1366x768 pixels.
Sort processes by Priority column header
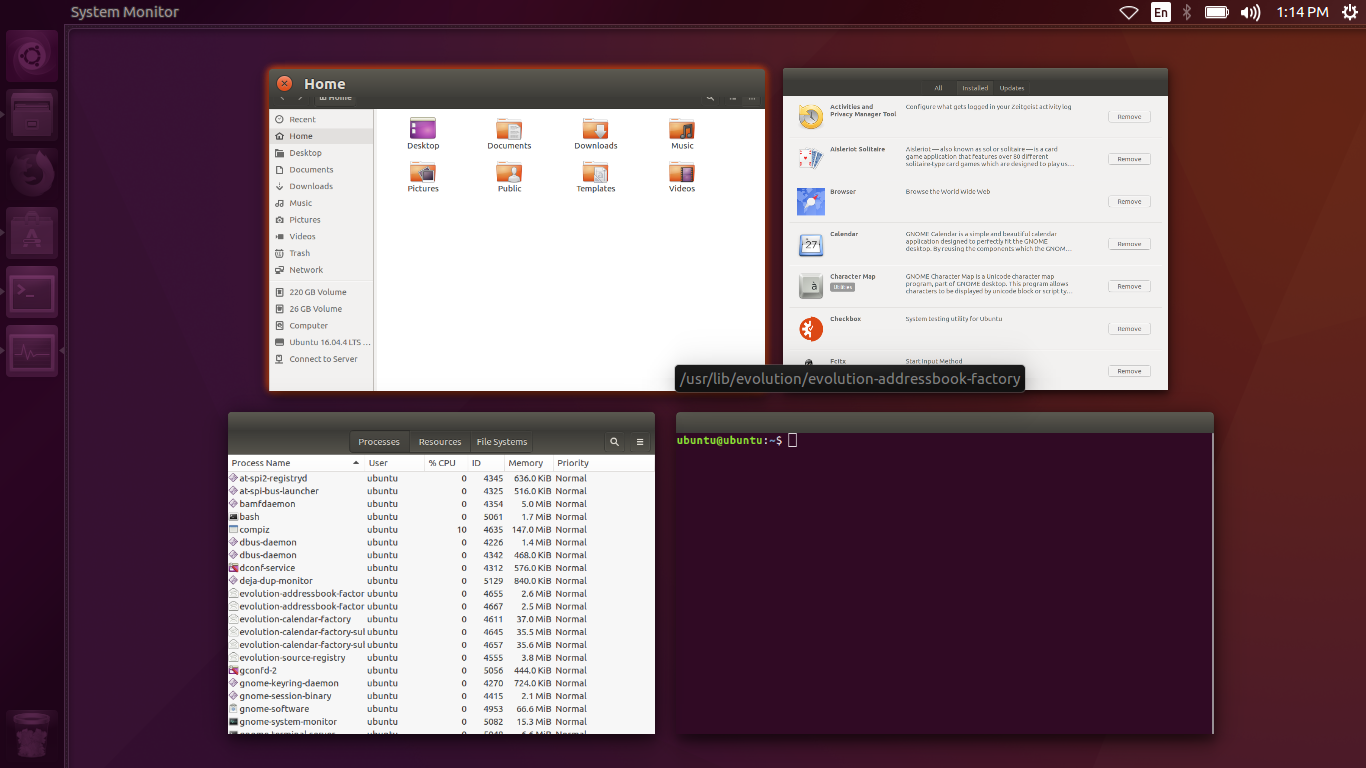tap(604, 463)
